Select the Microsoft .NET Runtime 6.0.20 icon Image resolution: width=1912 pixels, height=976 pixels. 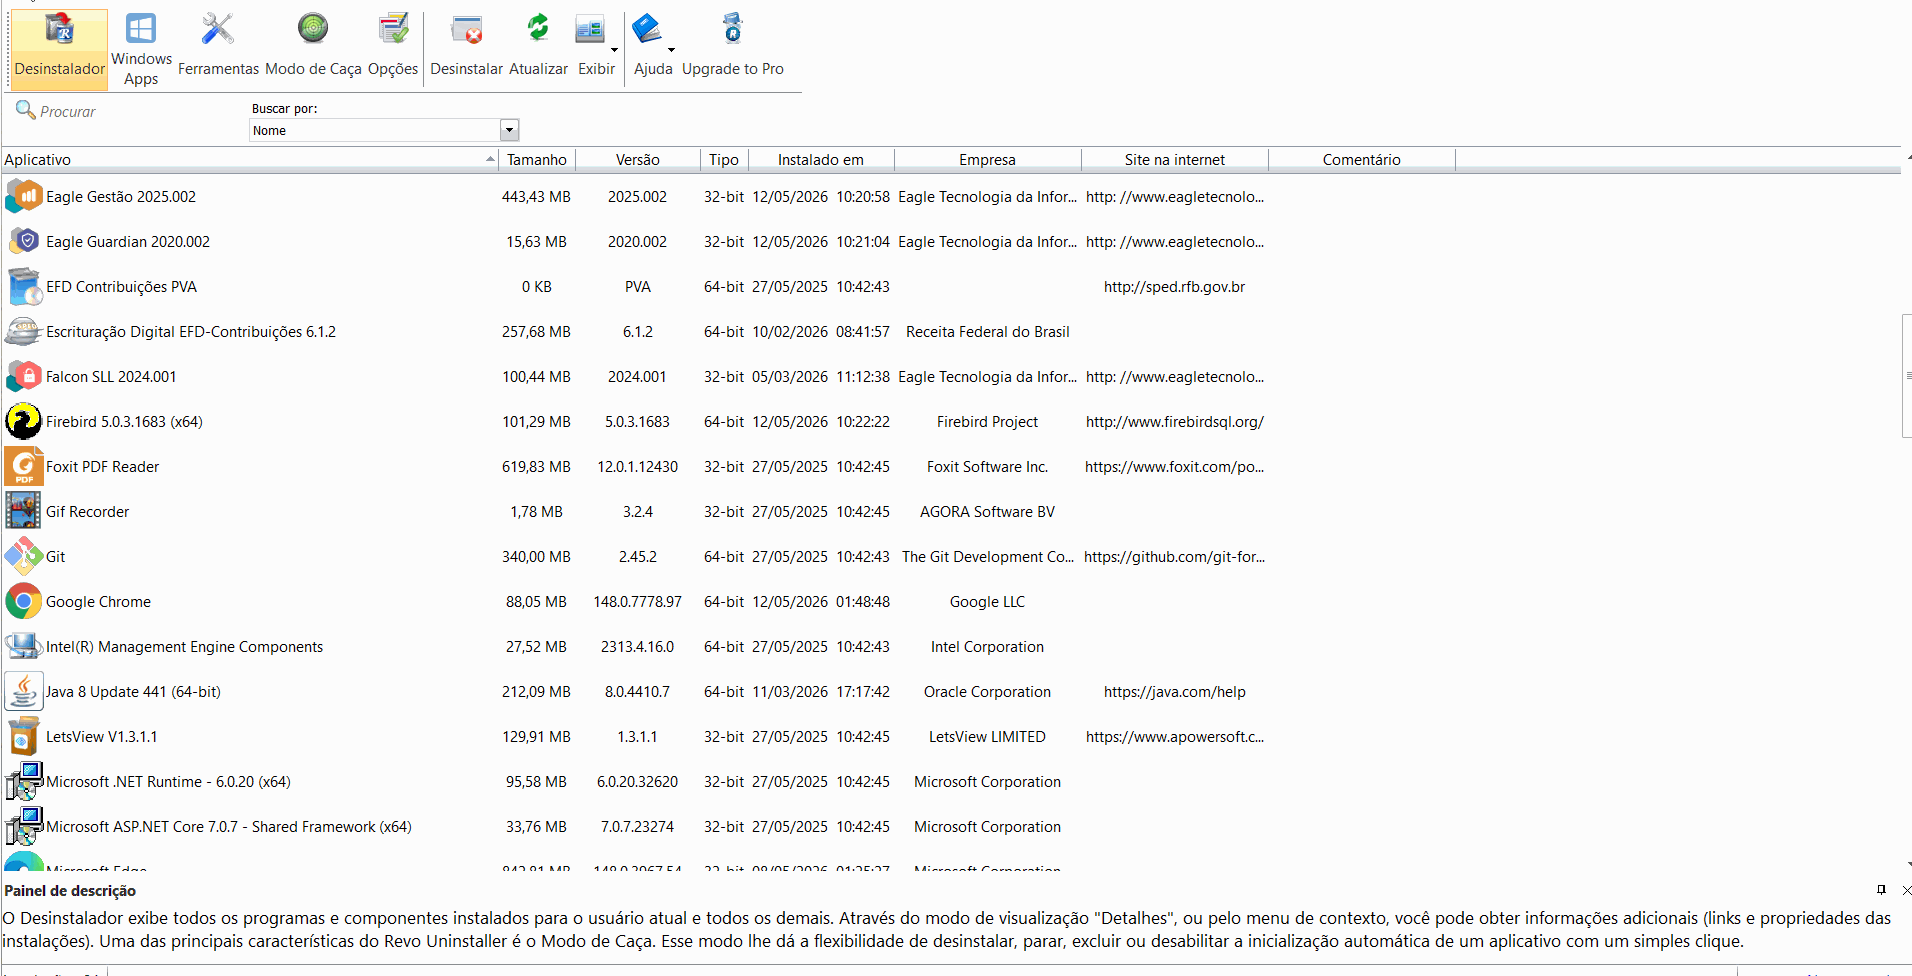tap(24, 782)
